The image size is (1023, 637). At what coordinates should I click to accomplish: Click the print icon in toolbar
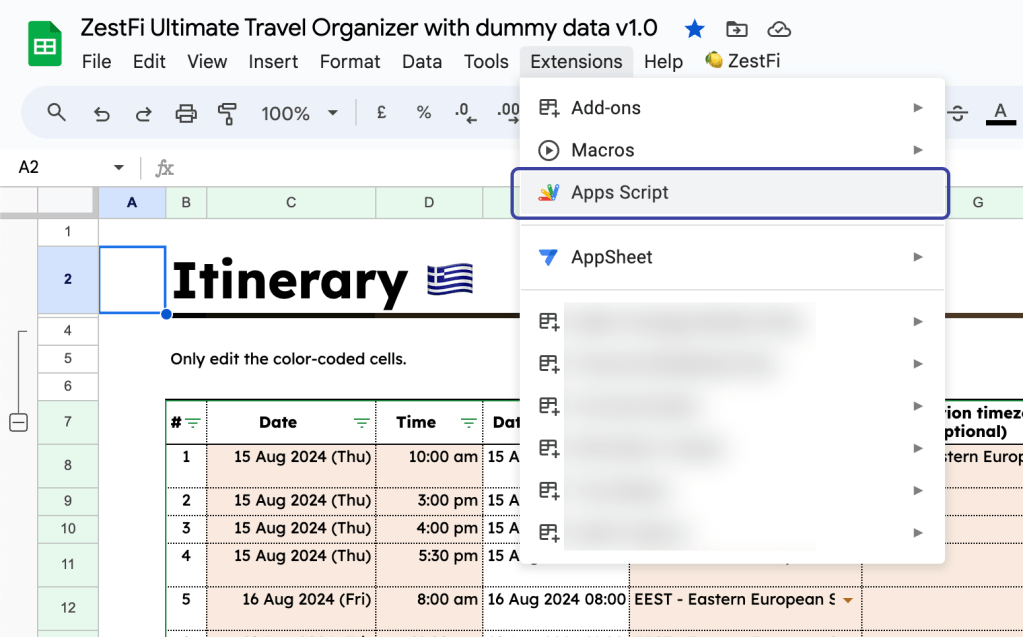pos(186,113)
